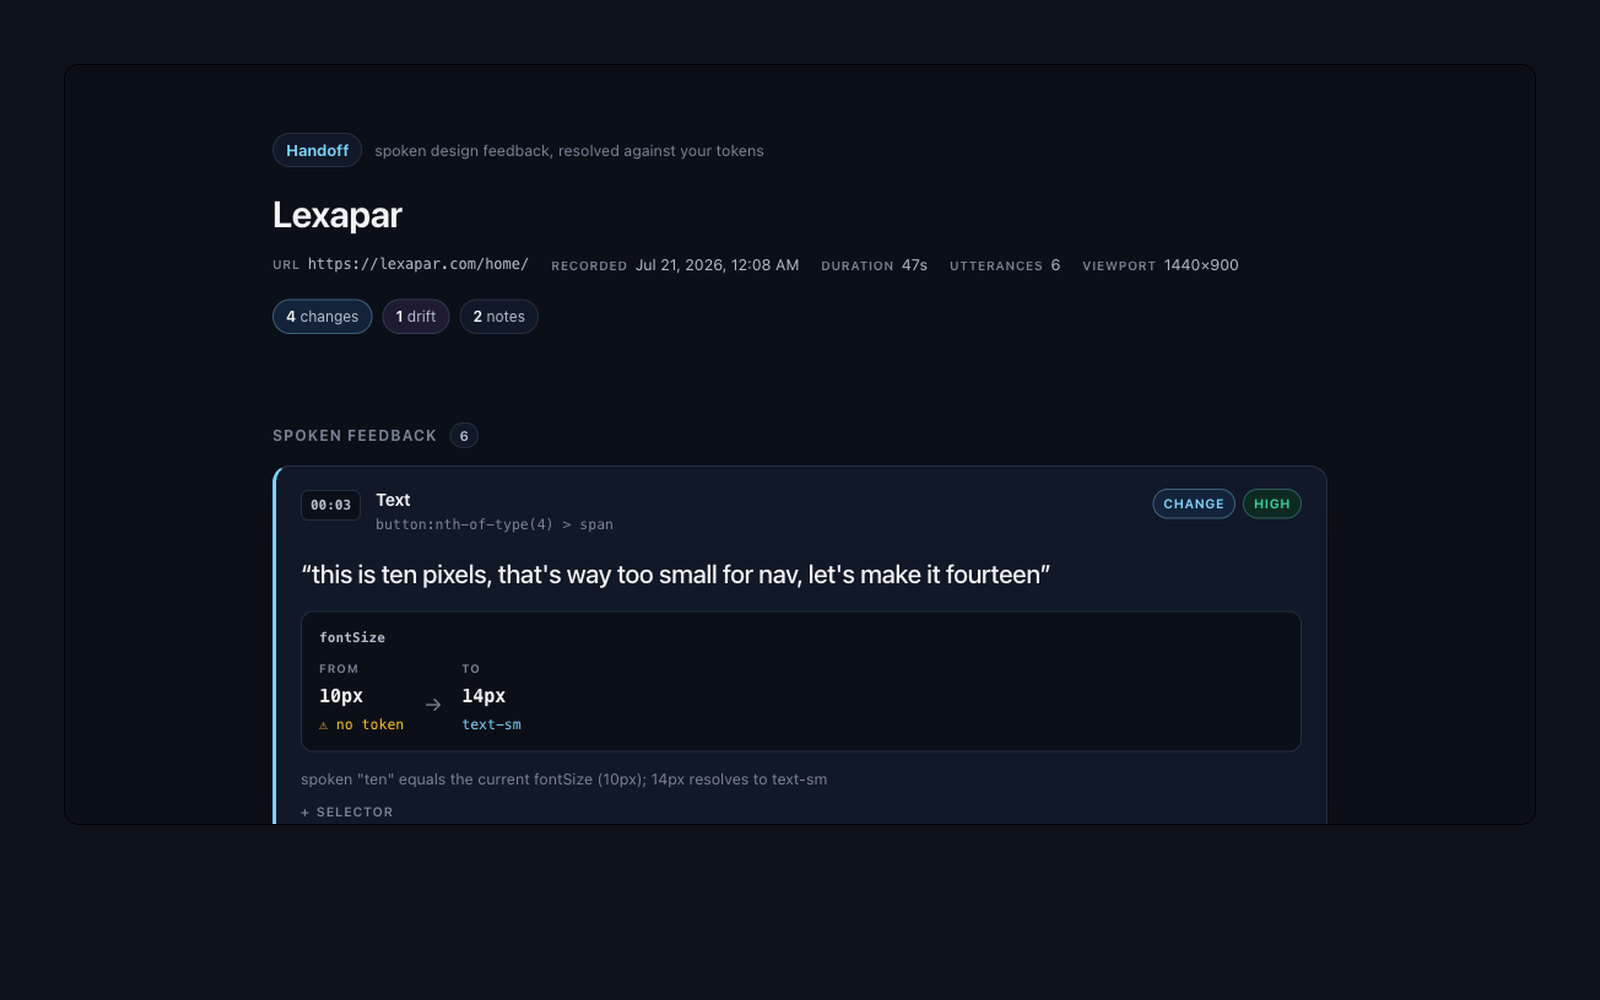1600x1000 pixels.
Task: Click the text-sm token link
Action: (491, 724)
